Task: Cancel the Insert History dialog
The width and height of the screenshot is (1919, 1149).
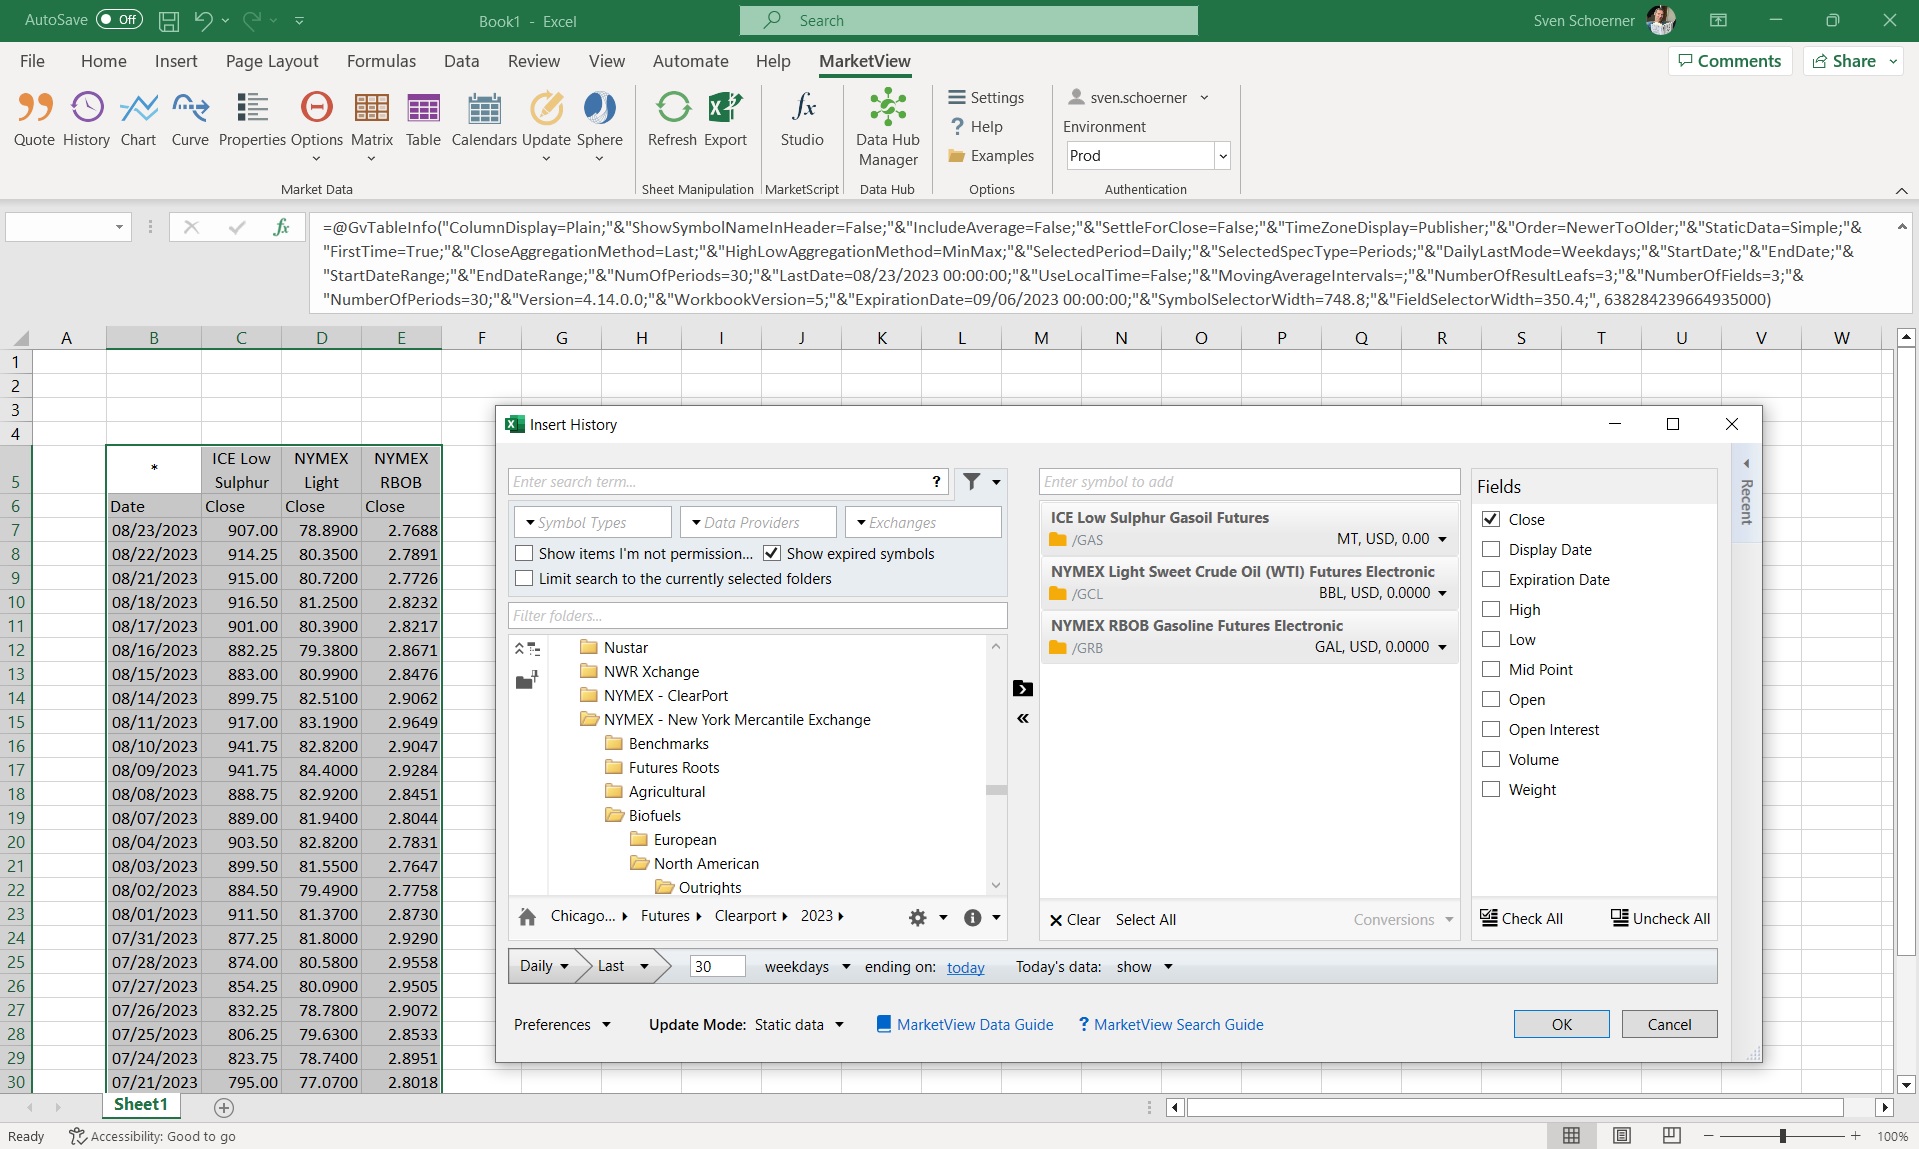Action: point(1669,1024)
